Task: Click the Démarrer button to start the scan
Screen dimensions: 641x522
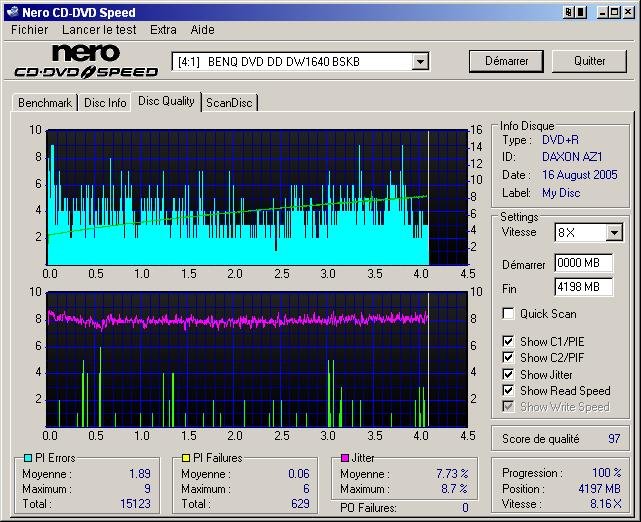Action: (x=507, y=61)
